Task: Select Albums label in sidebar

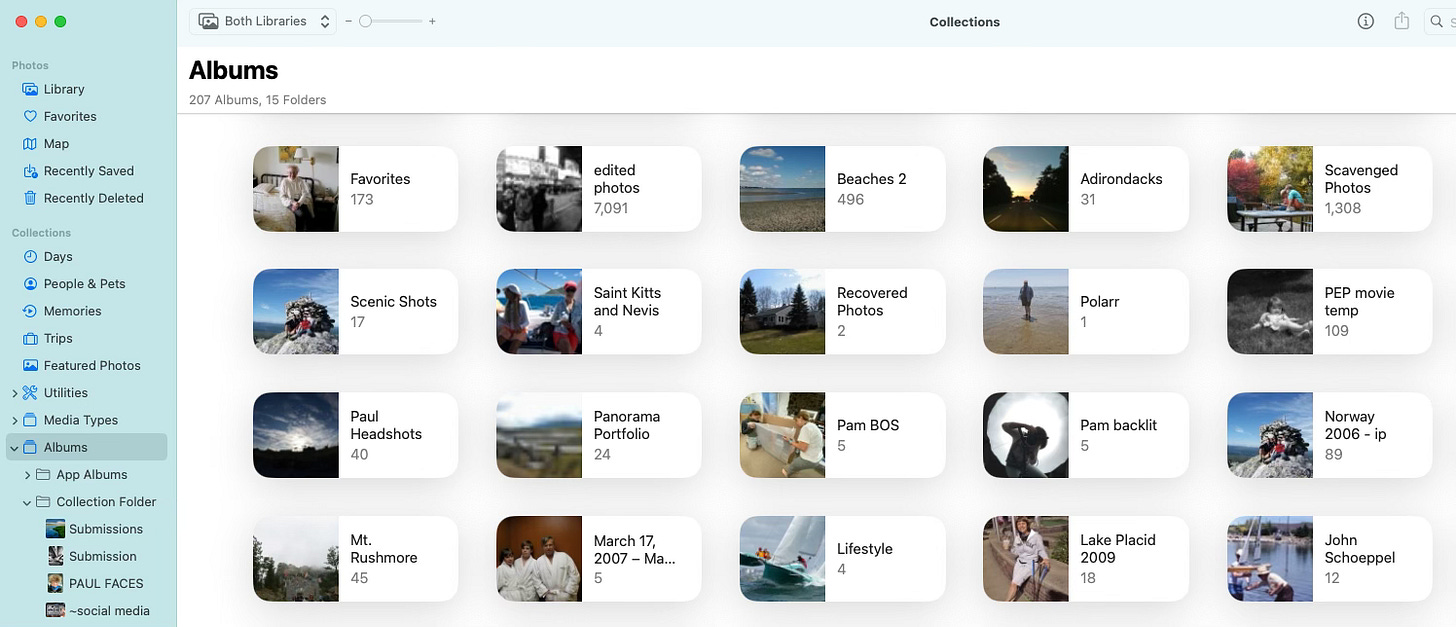Action: 66,447
